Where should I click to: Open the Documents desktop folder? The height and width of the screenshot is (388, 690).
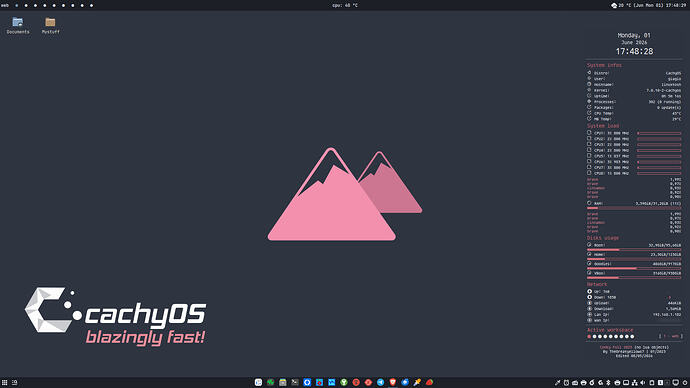click(18, 25)
